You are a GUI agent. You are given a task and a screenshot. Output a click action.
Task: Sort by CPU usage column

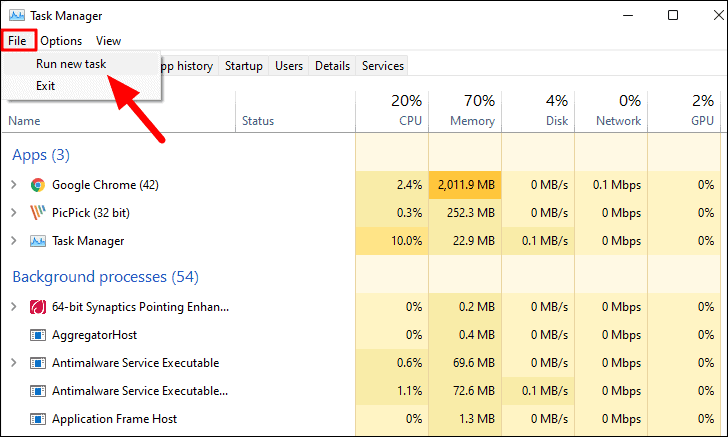392,111
